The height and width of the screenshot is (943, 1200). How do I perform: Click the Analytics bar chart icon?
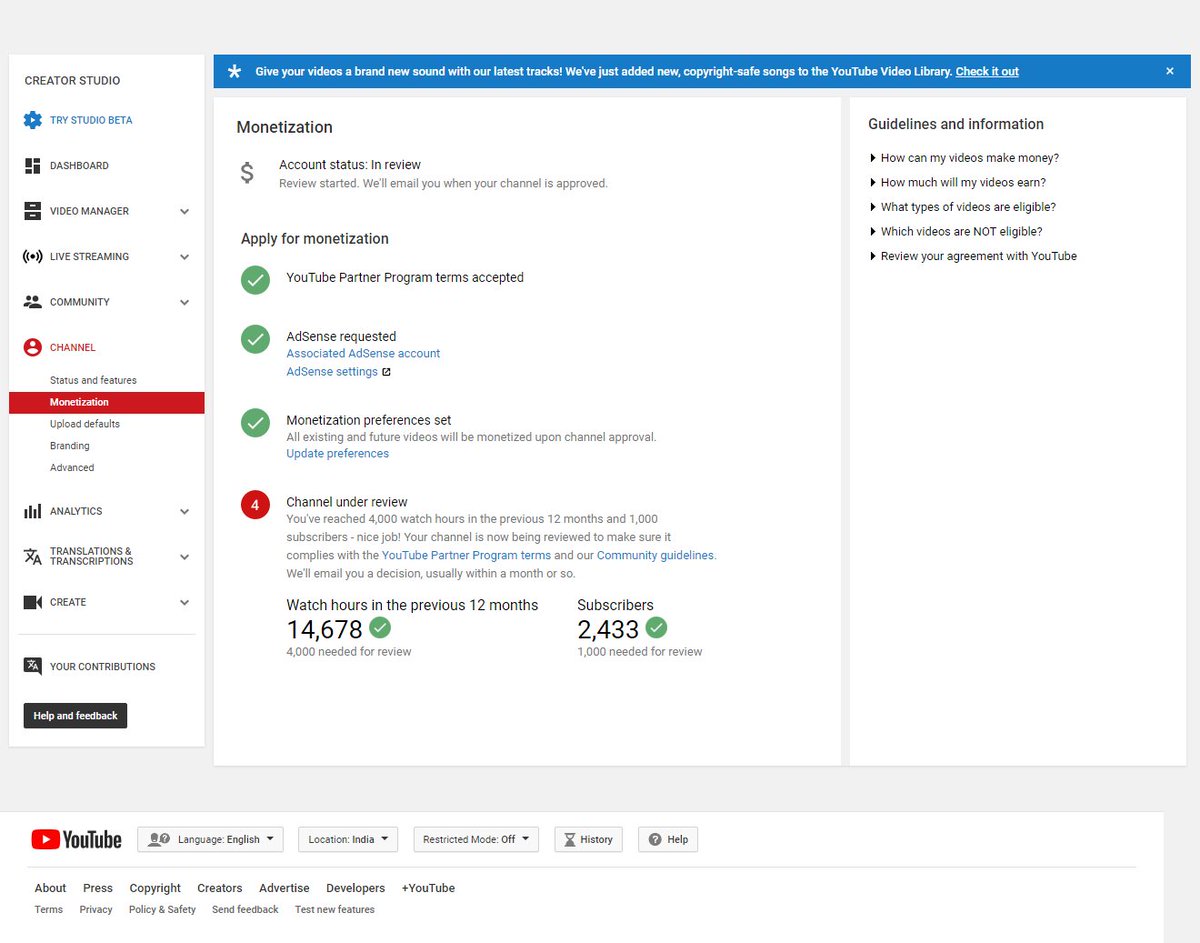point(32,511)
